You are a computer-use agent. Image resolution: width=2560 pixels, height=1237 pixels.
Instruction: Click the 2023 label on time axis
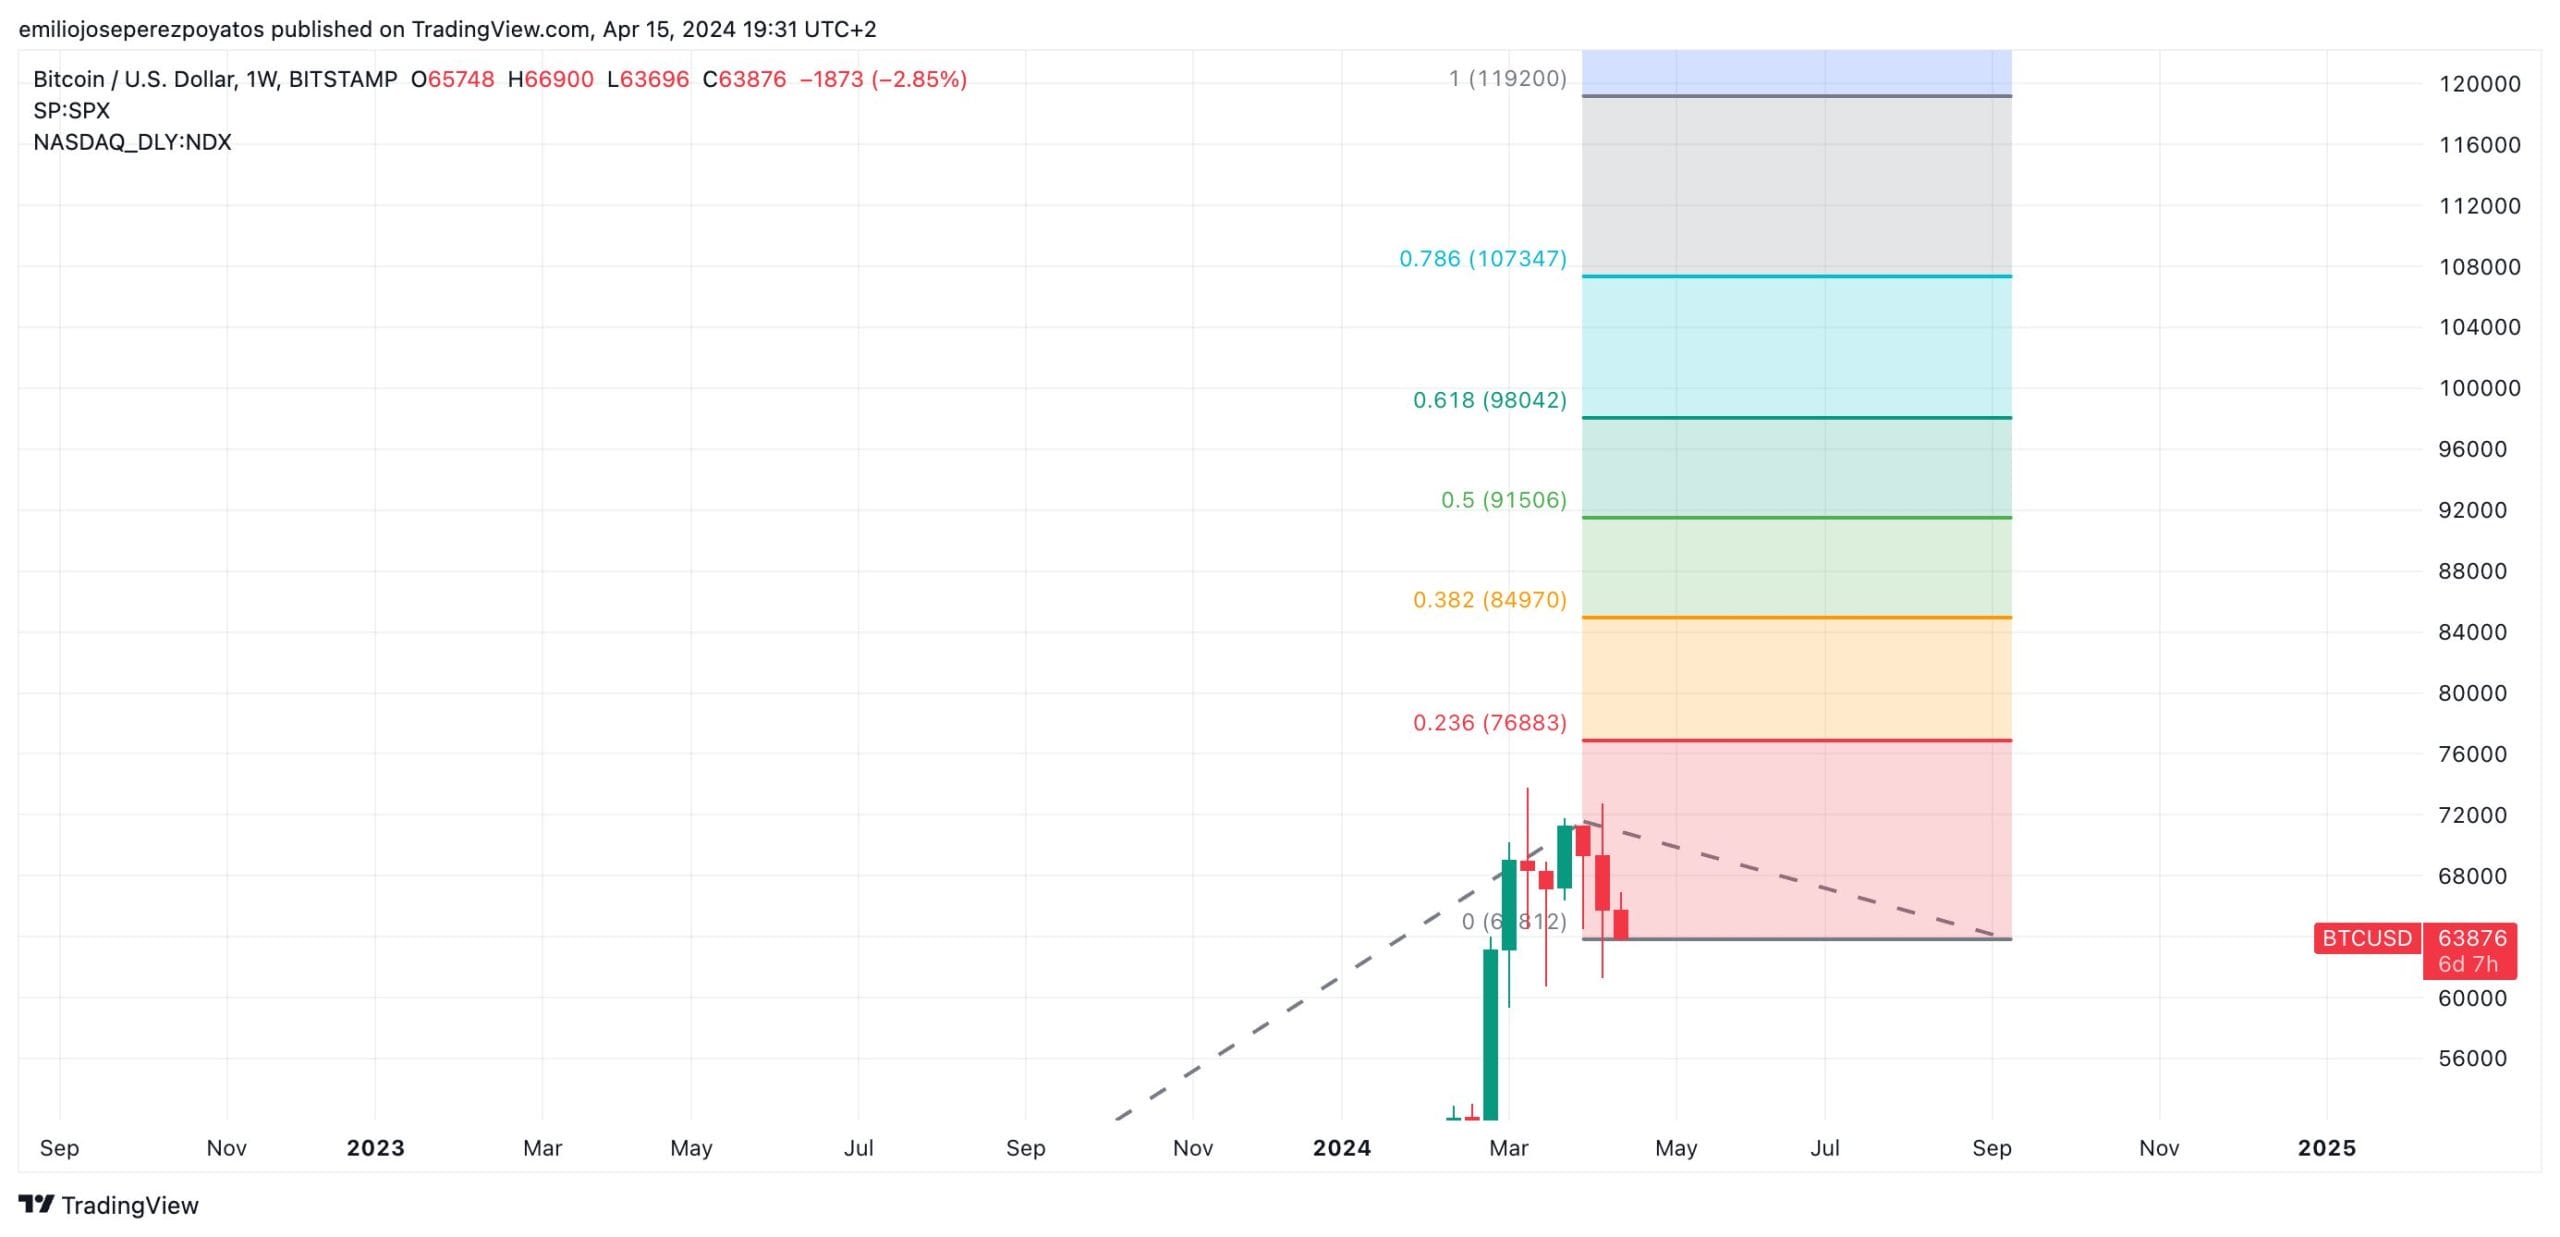(375, 1148)
